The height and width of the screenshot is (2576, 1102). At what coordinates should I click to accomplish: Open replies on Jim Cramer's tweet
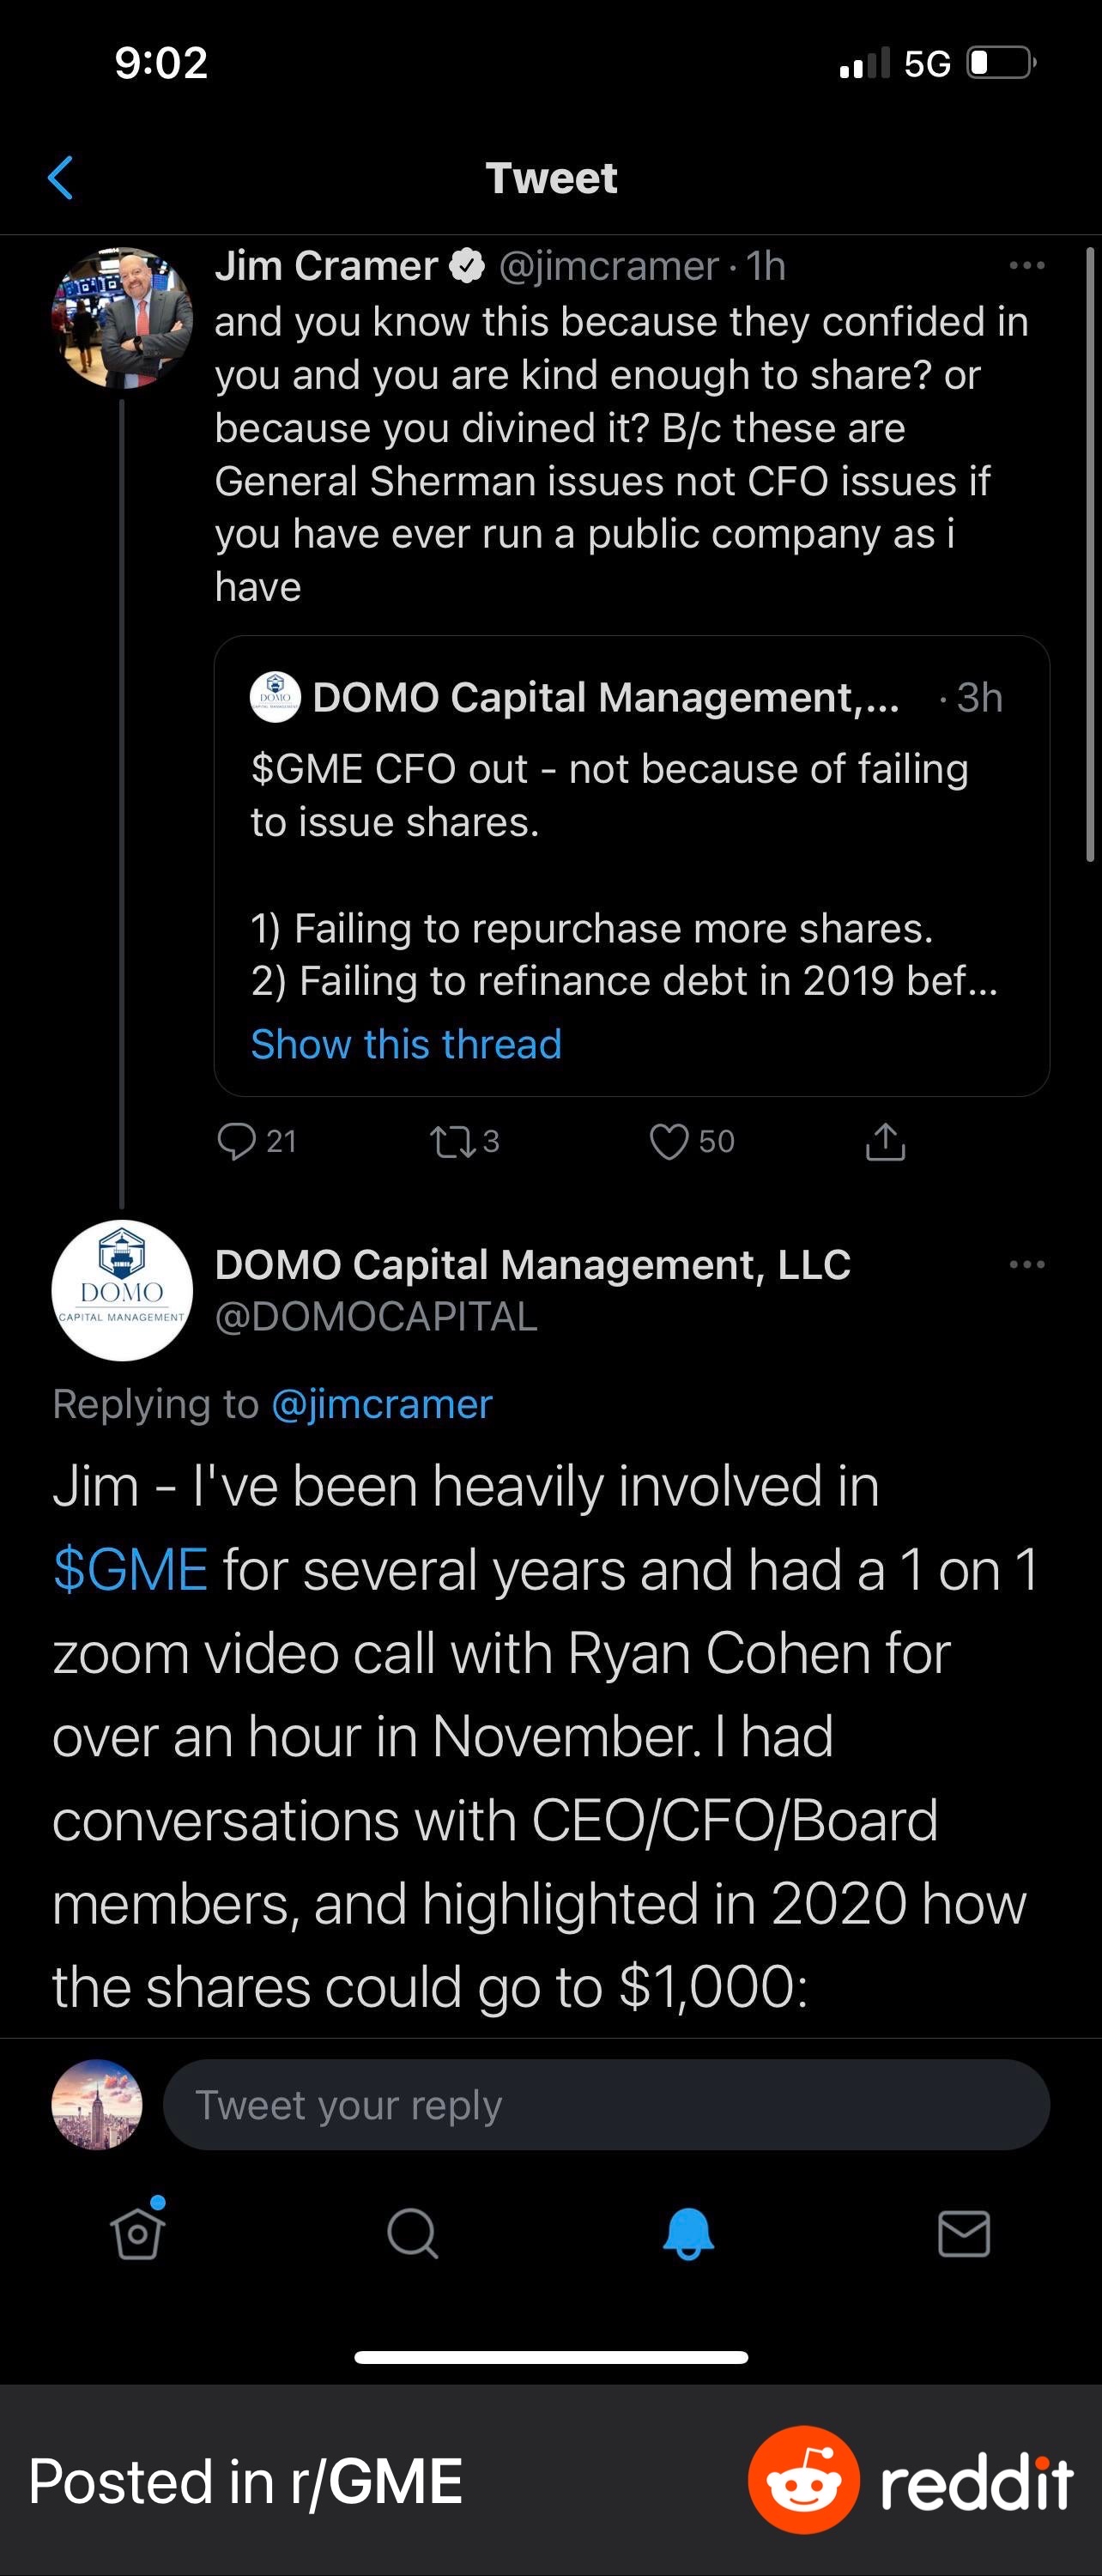(x=237, y=1141)
